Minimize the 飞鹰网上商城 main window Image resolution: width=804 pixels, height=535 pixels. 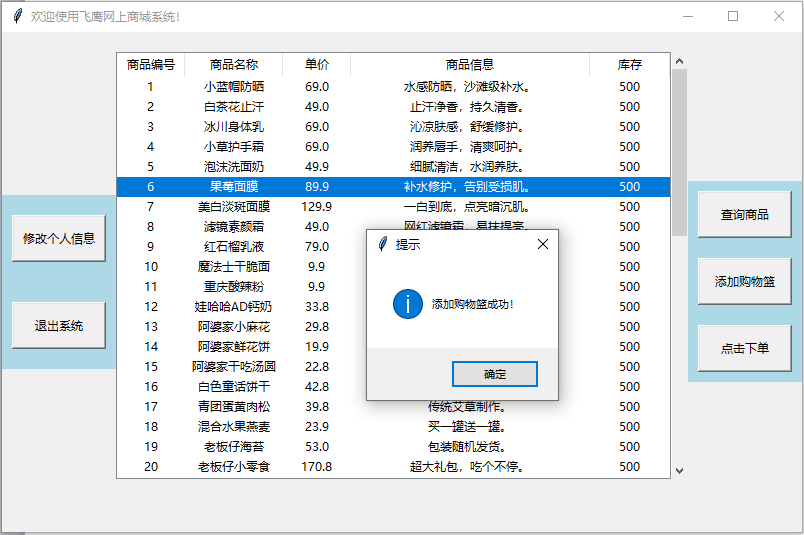(x=688, y=16)
